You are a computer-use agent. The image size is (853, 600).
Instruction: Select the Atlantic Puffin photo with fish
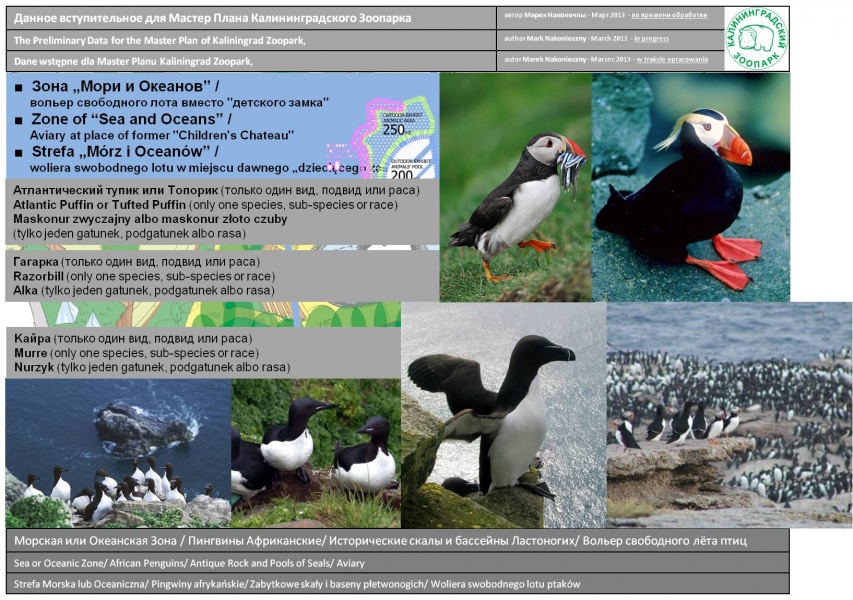pyautogui.click(x=515, y=187)
